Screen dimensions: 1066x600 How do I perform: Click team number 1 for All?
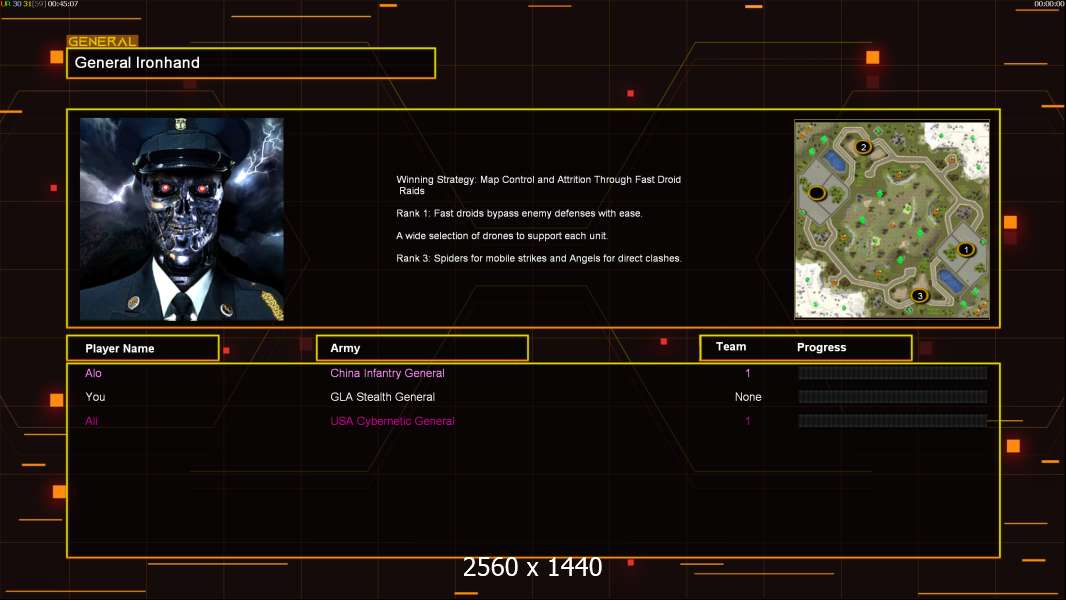tap(748, 421)
